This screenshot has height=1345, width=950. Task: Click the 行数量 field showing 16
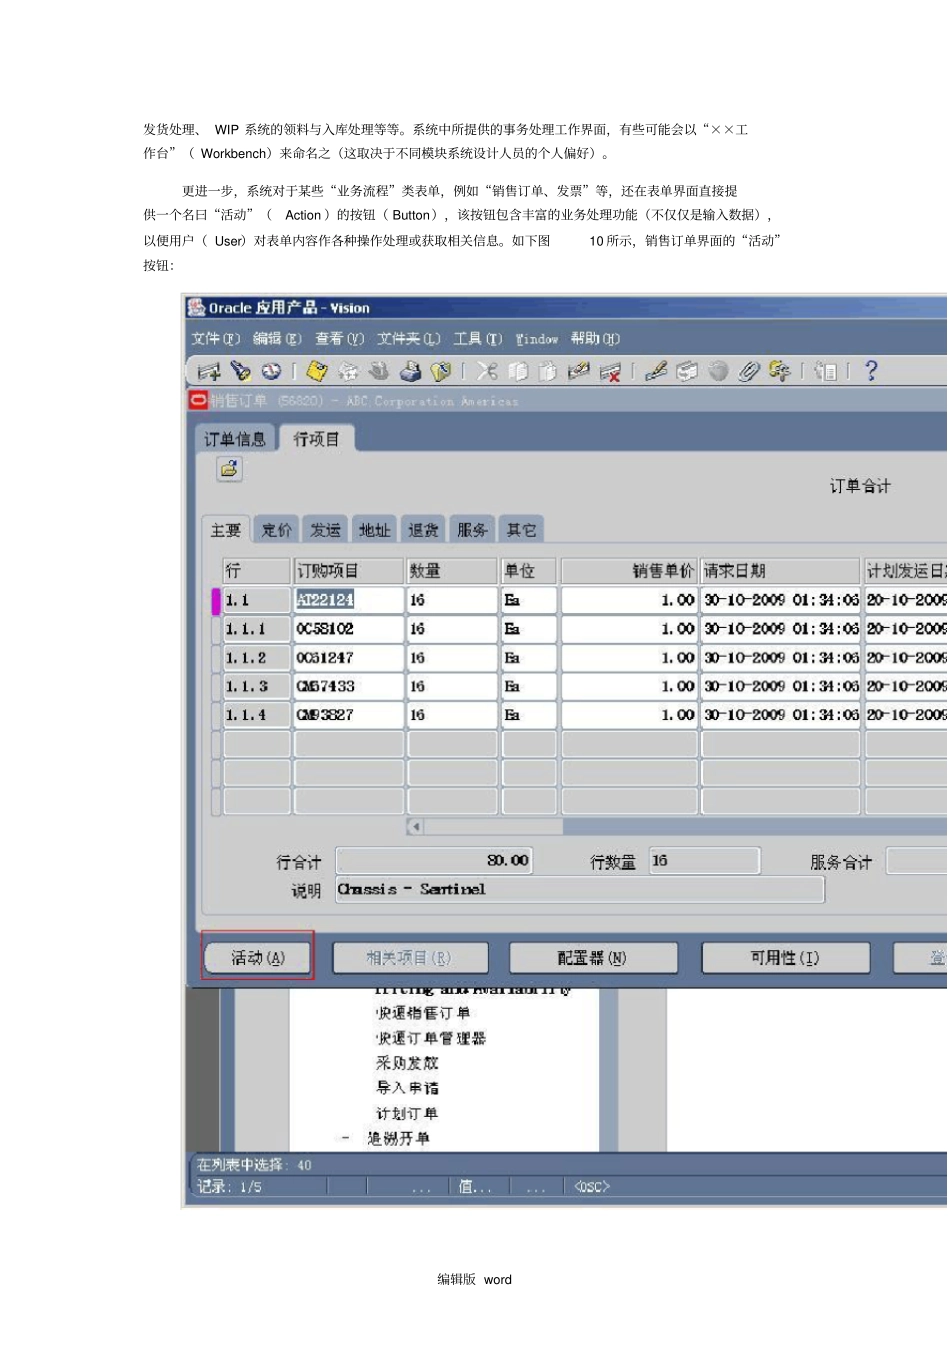pyautogui.click(x=704, y=860)
